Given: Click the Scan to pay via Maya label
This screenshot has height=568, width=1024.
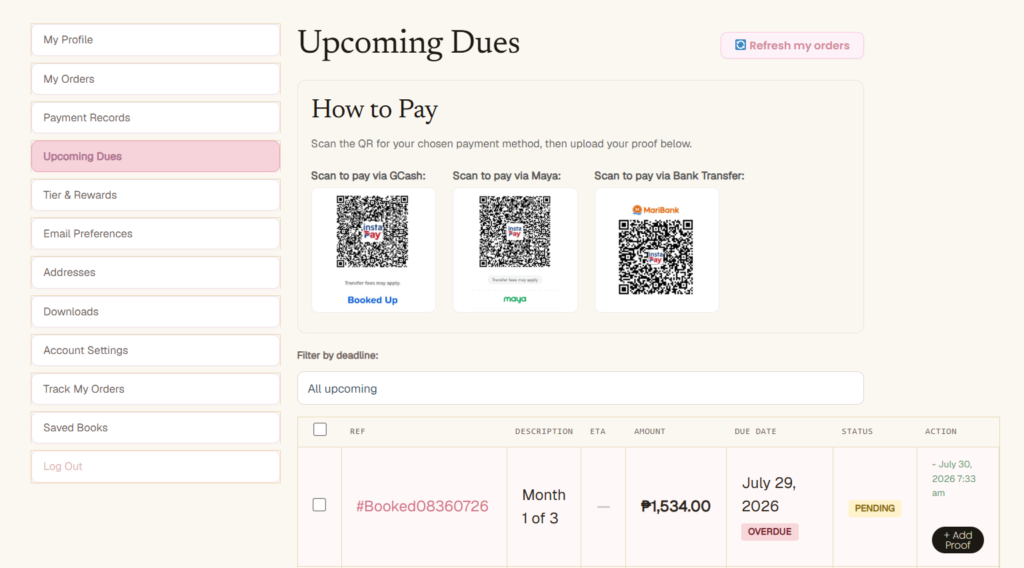Looking at the screenshot, I should [507, 176].
